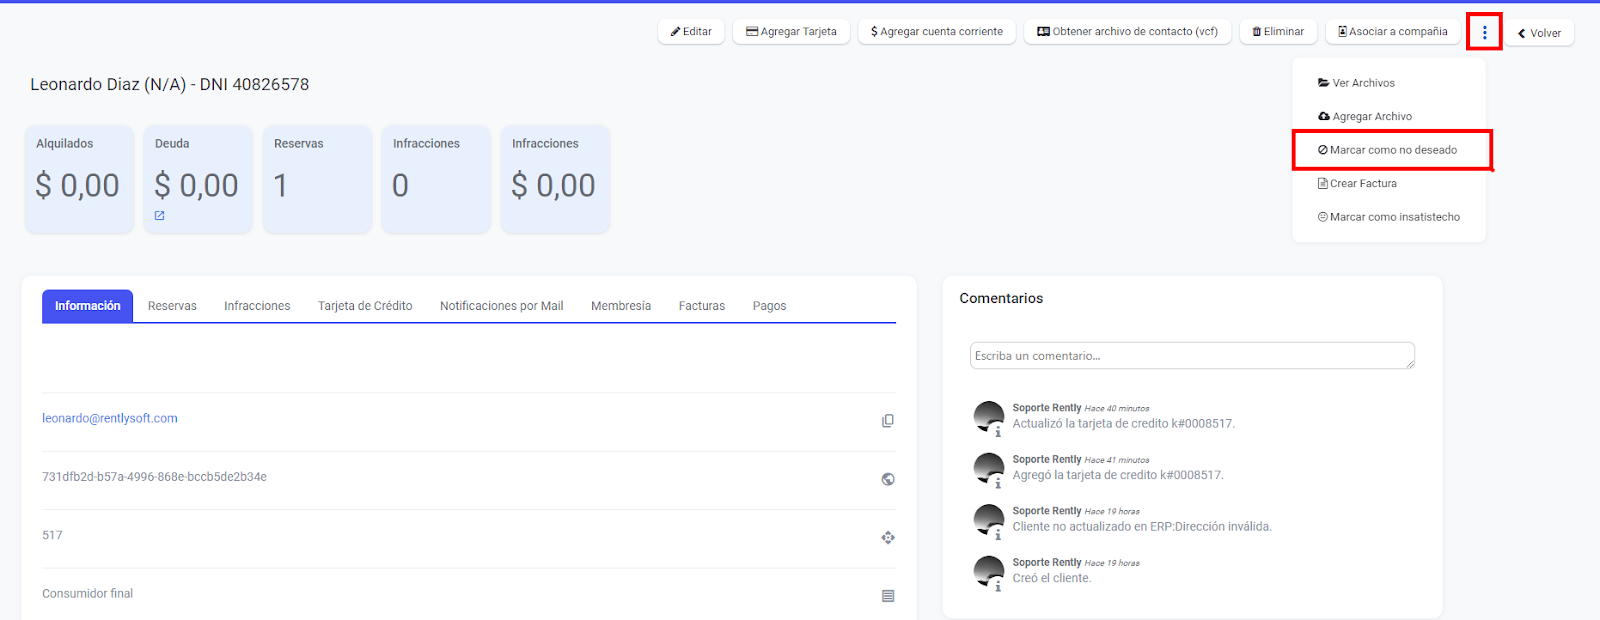The image size is (1600, 620).
Task: Click Agregar cuenta corriente button
Action: [x=936, y=32]
